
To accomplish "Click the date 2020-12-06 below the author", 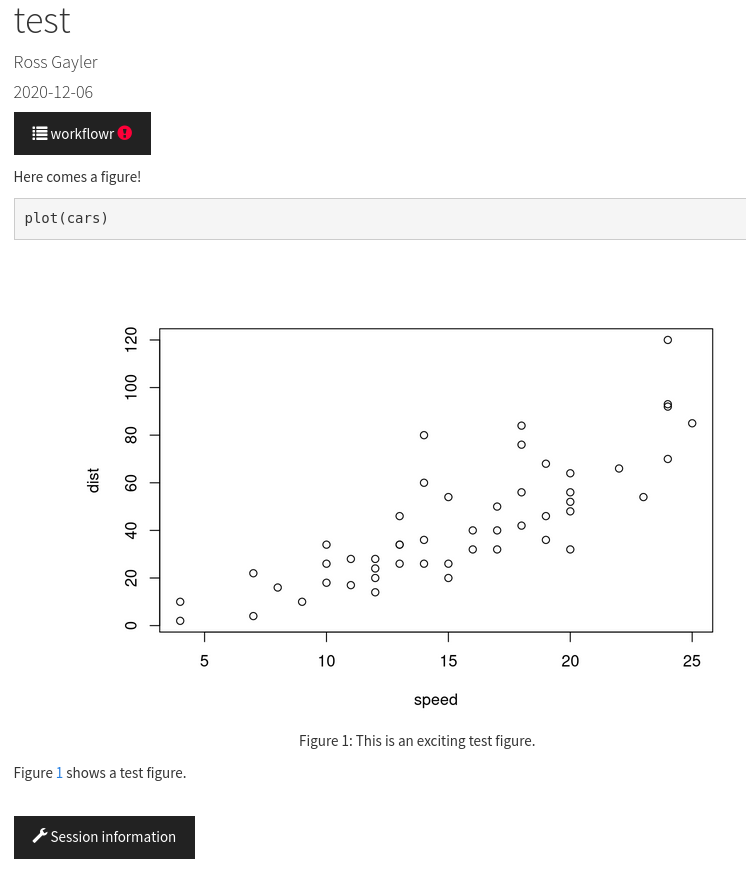I will coord(53,91).
